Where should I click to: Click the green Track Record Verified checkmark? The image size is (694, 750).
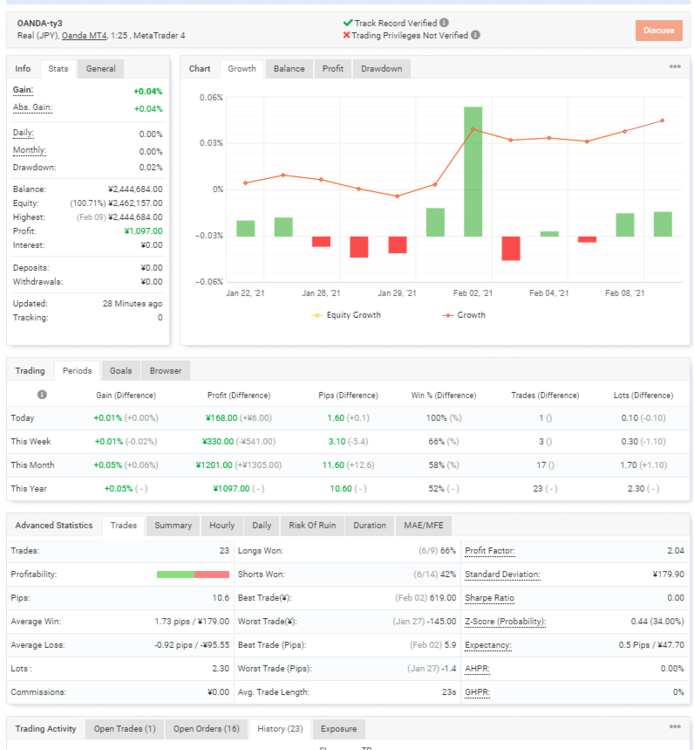[x=348, y=22]
